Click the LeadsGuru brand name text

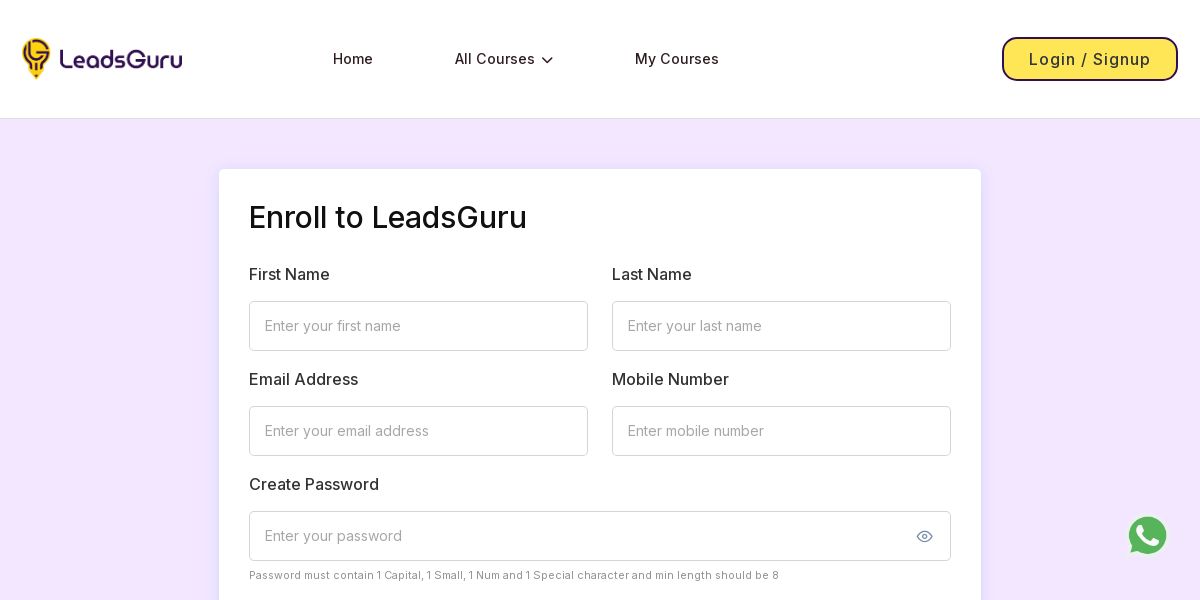click(121, 59)
